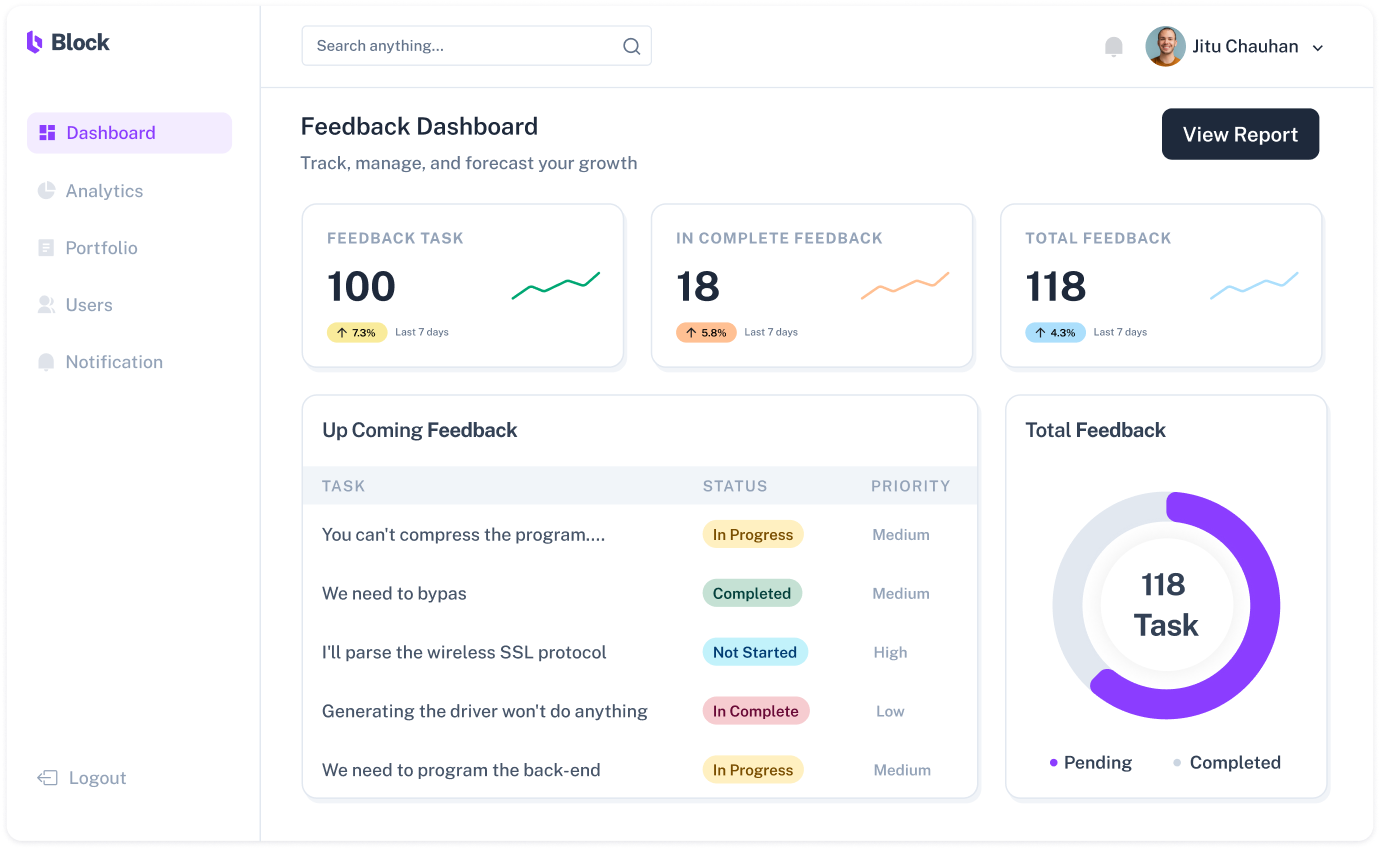Click the Users people icon
This screenshot has width=1380, height=849.
[x=46, y=305]
